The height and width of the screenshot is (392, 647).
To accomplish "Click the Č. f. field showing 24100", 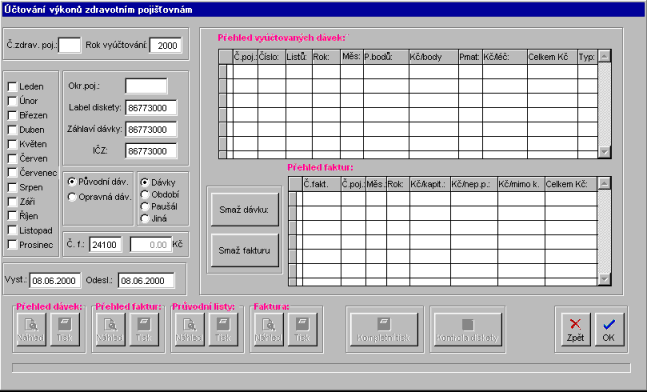I will tap(106, 245).
